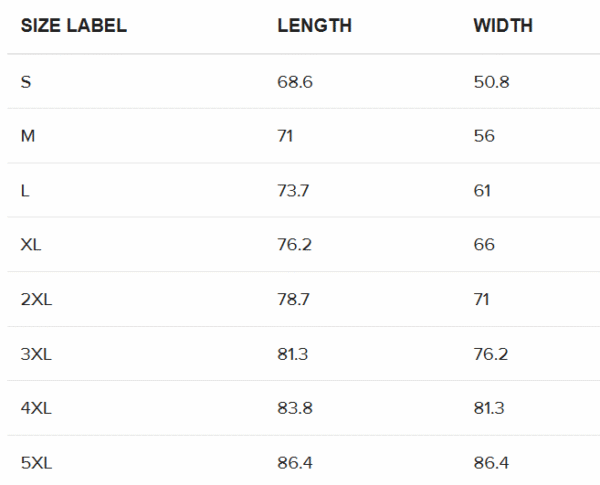Click the 81.3 width value for 4XL
The image size is (600, 485).
(x=489, y=408)
